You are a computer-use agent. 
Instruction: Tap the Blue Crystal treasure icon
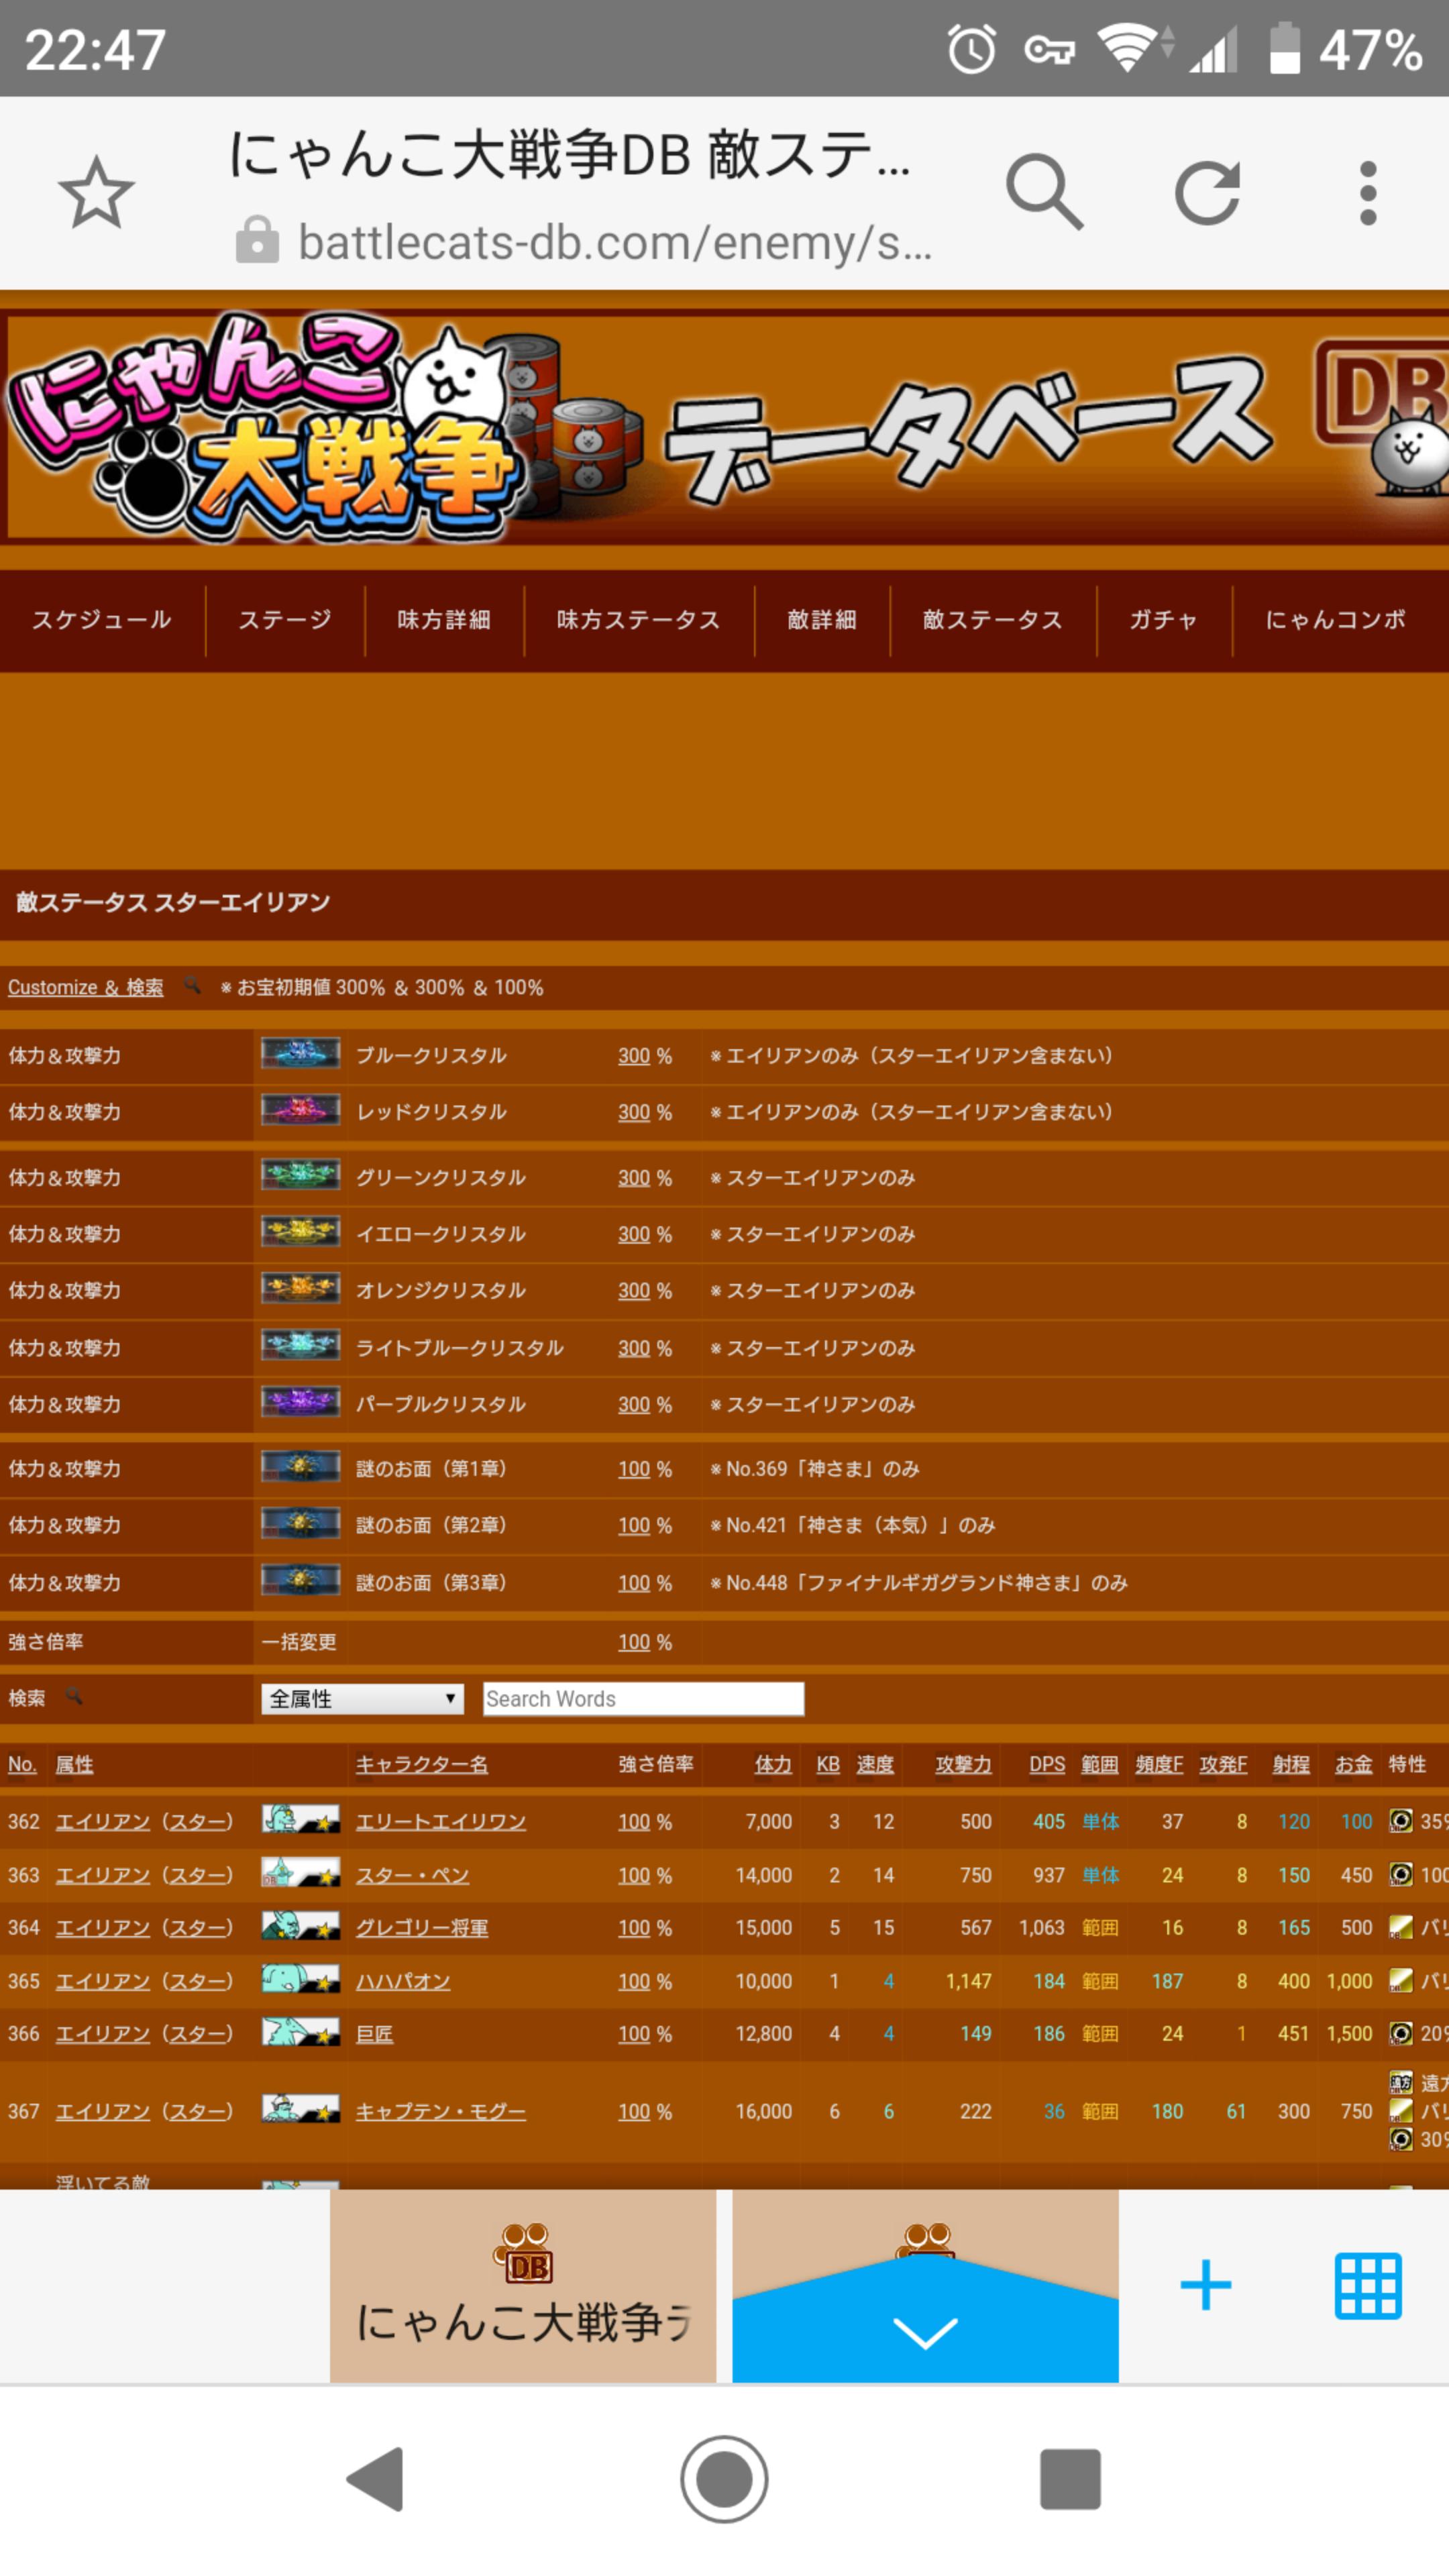300,1054
